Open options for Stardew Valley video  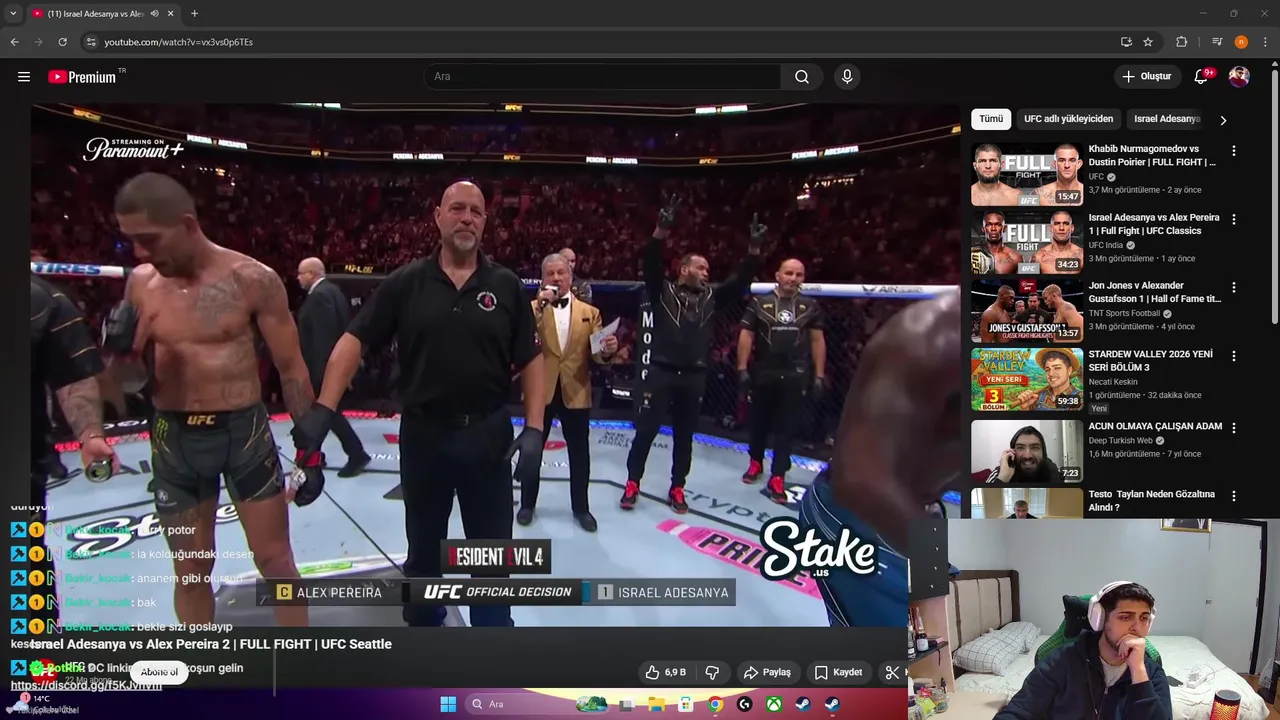(x=1234, y=356)
